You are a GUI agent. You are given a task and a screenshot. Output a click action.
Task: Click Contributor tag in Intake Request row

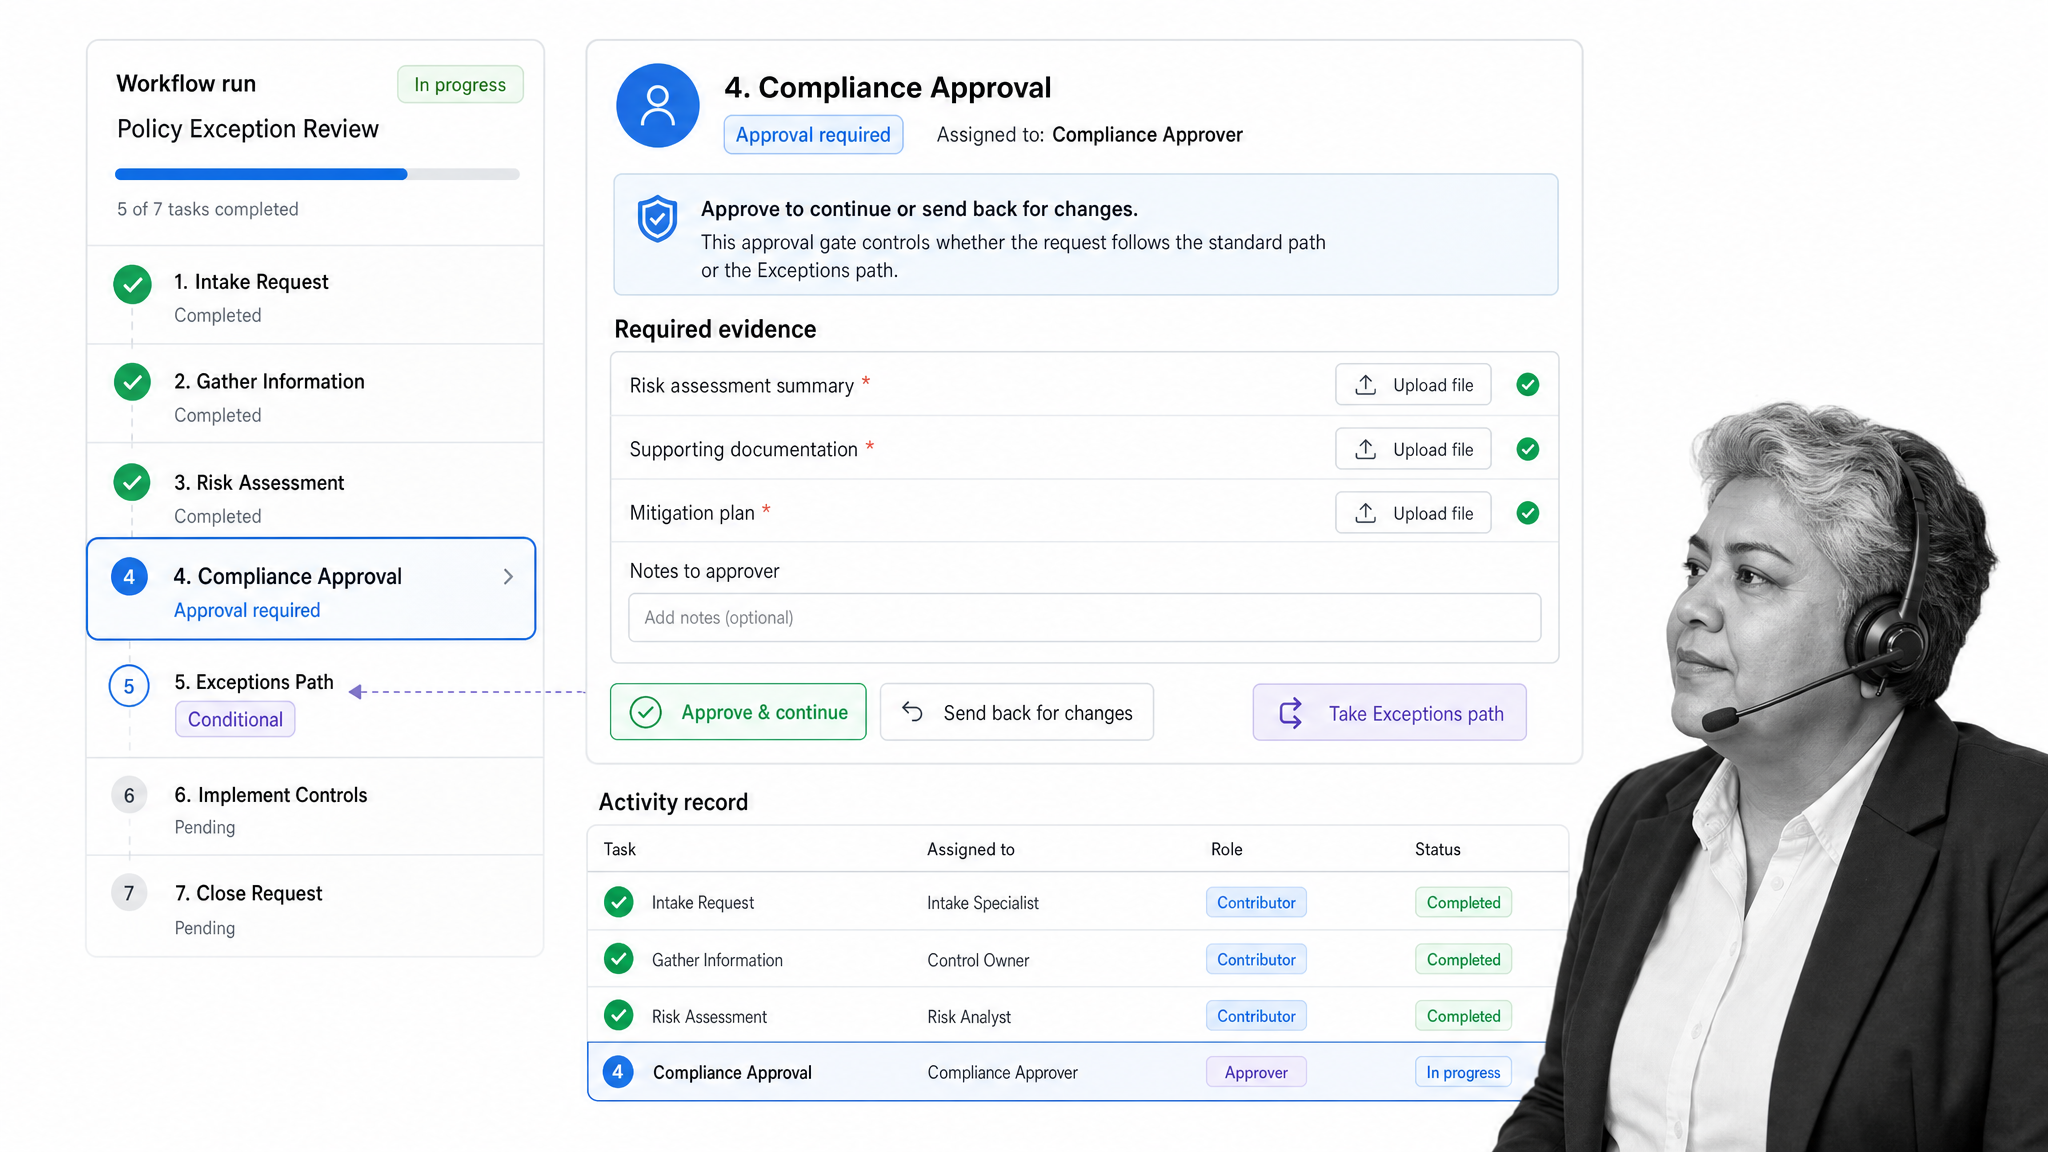(1256, 902)
